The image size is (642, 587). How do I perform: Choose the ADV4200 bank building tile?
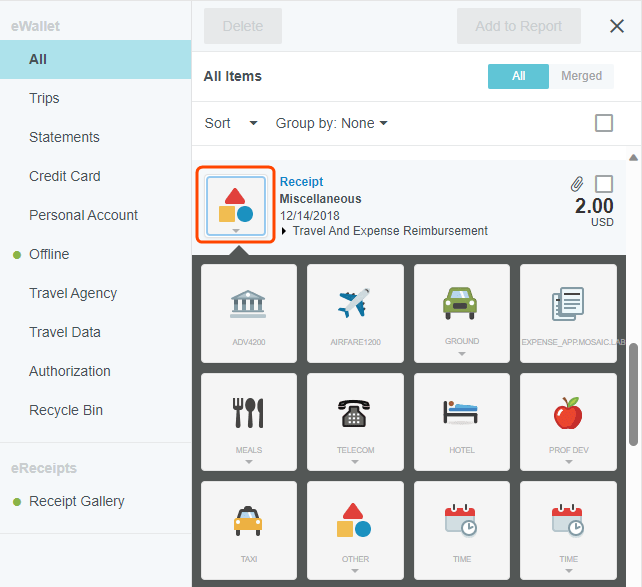(248, 311)
